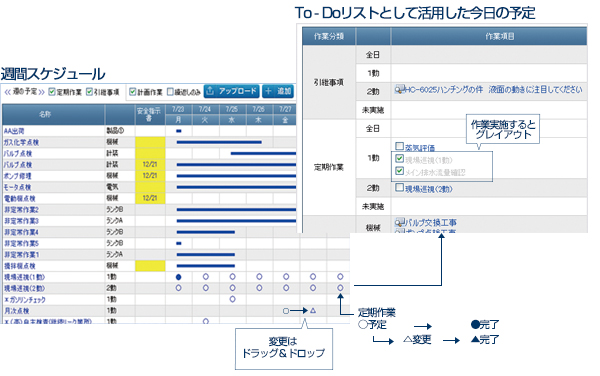Select ガソリンチェック planned circle on 7/25
The width and height of the screenshot is (600, 376).
(x=232, y=299)
